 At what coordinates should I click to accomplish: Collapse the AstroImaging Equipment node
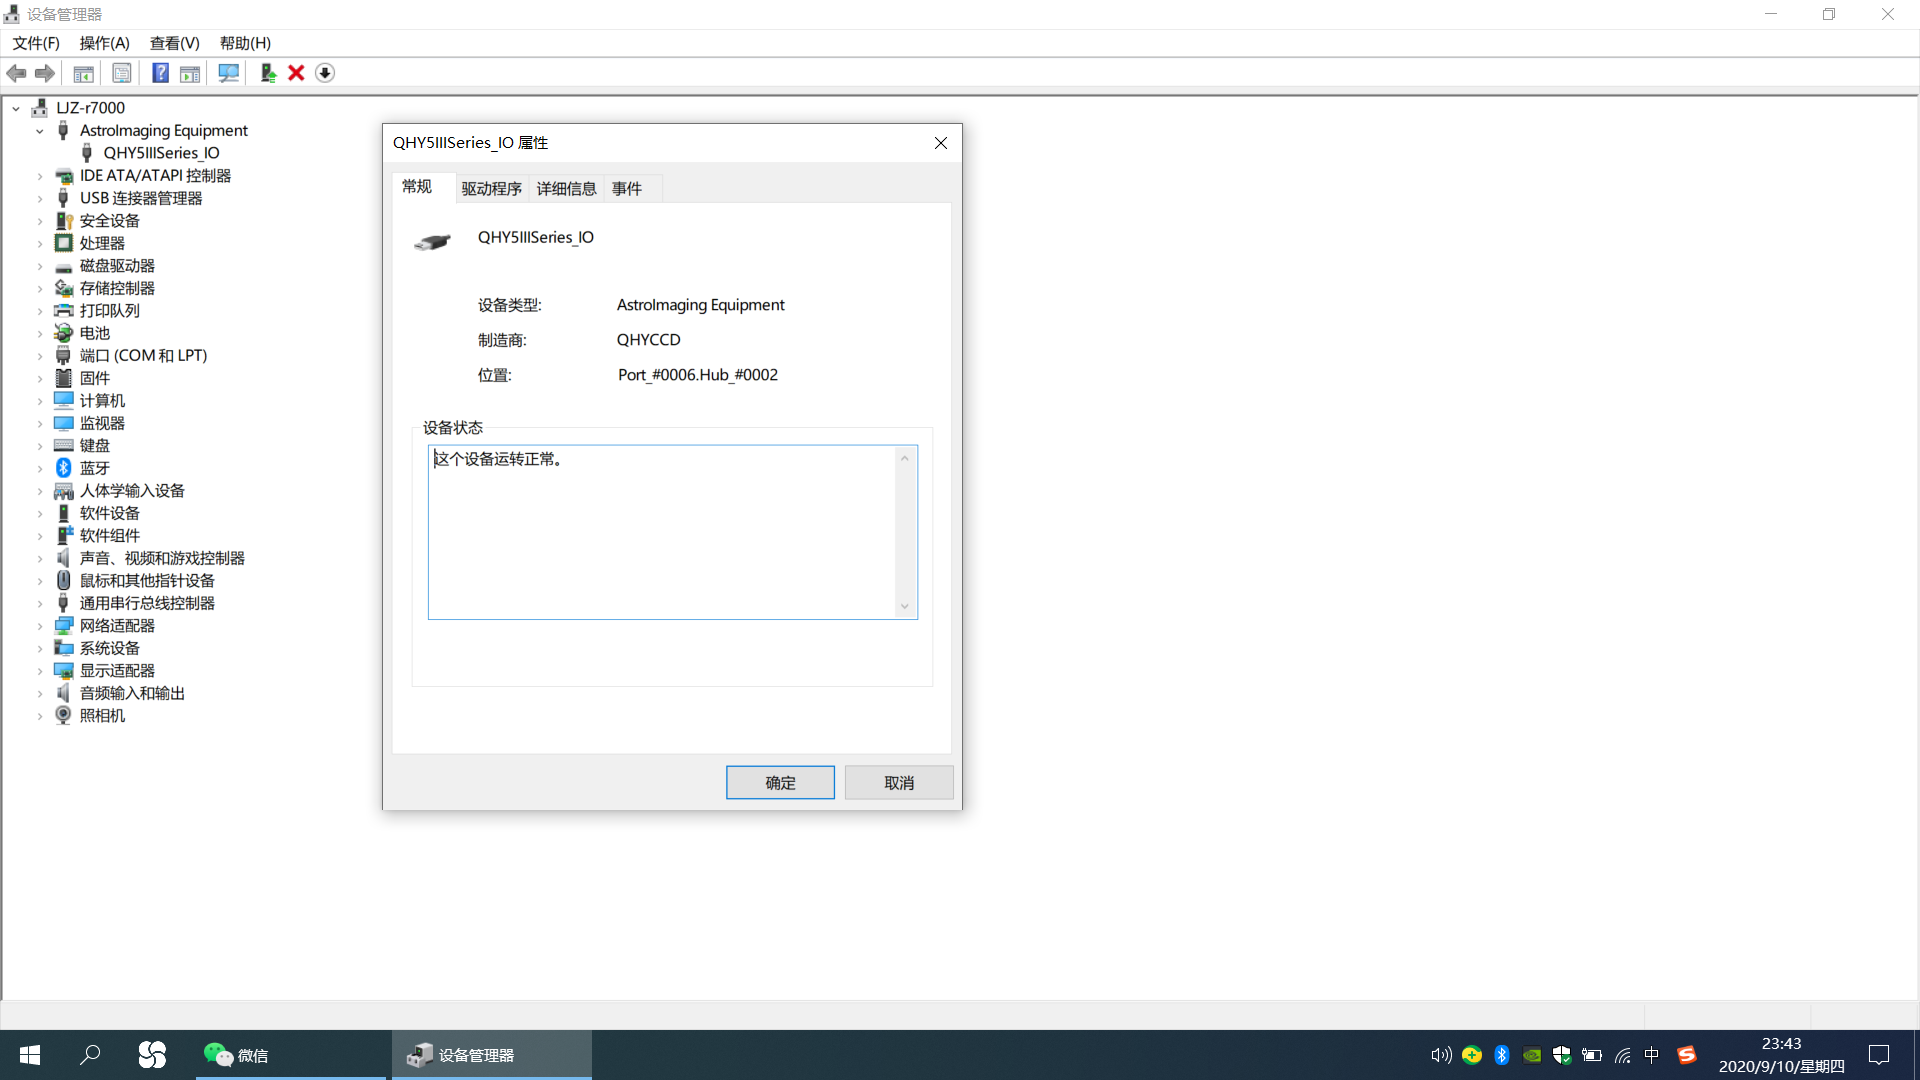pyautogui.click(x=40, y=131)
